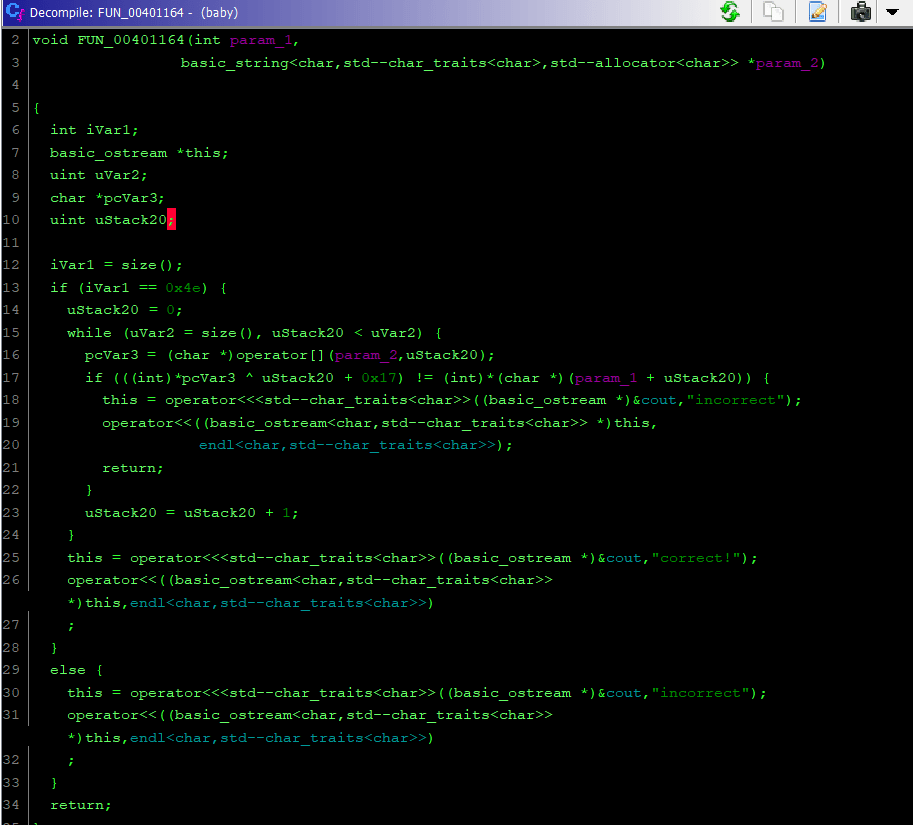Click the camera Snapshot icon
The height and width of the screenshot is (825, 913).
pos(860,12)
